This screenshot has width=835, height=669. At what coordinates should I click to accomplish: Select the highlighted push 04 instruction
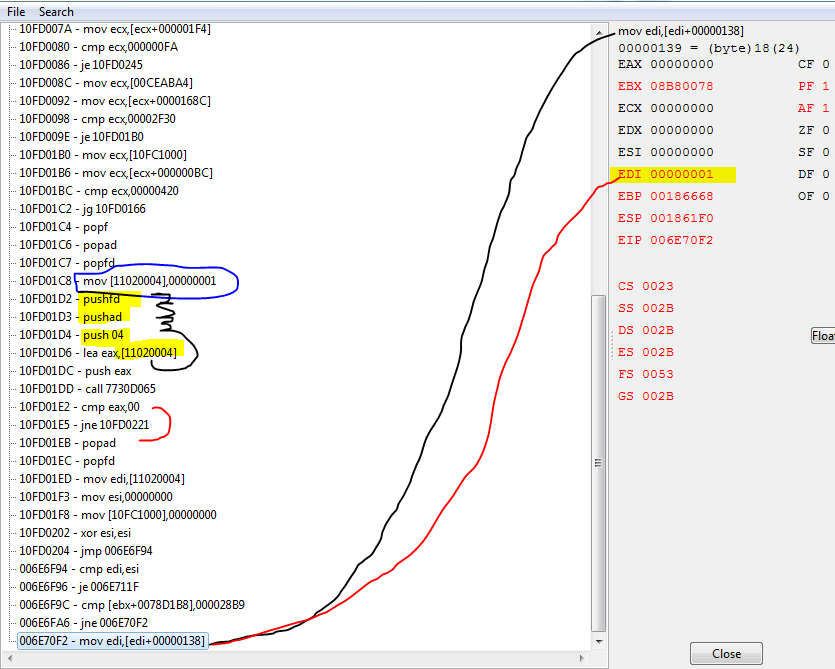click(x=102, y=335)
